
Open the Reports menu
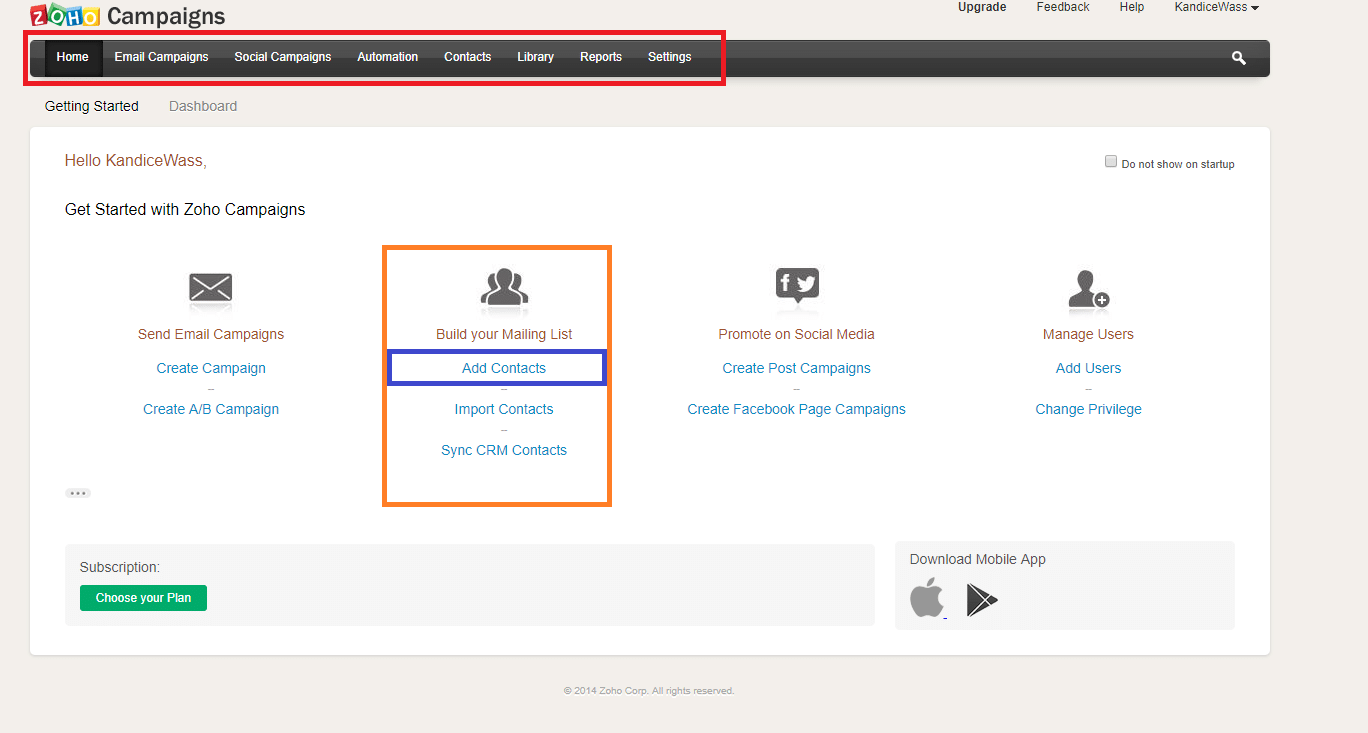tap(601, 57)
